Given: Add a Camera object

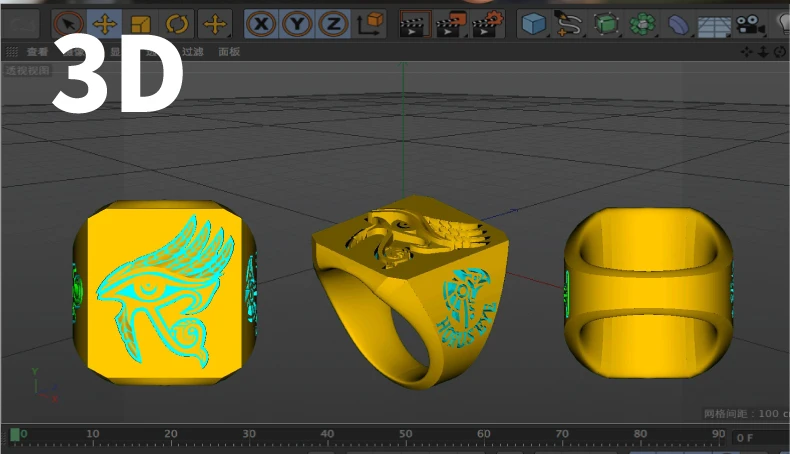Looking at the screenshot, I should (750, 24).
